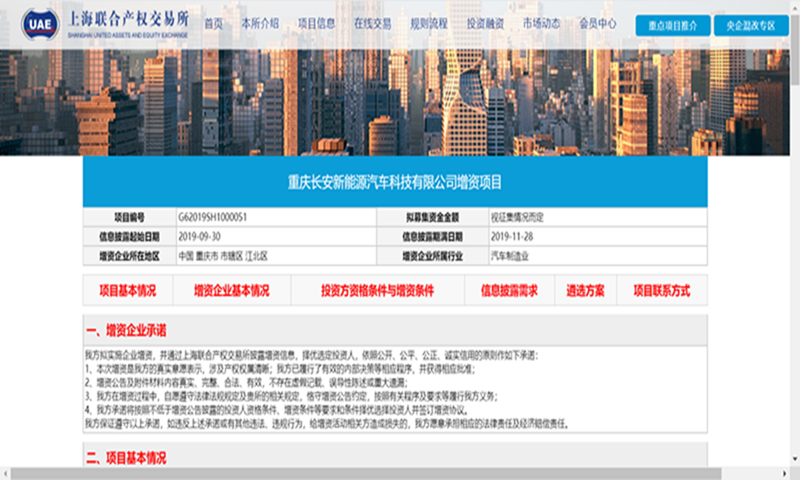Select the 信息披露需求 tab
The height and width of the screenshot is (480, 800).
pos(509,290)
